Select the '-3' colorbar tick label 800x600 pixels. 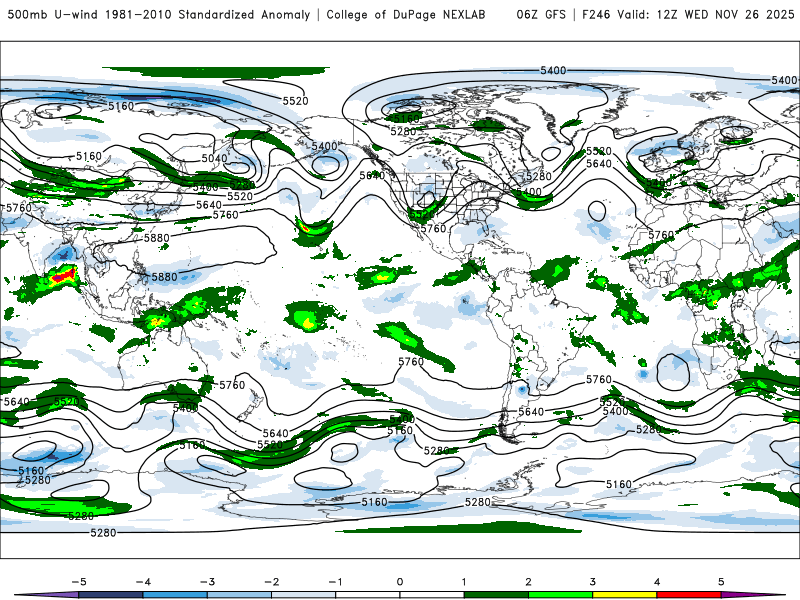tap(207, 582)
